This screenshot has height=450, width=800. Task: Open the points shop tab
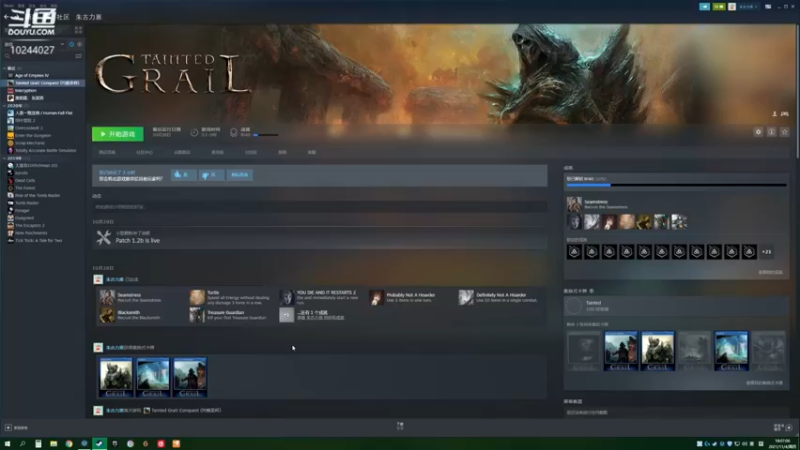point(182,152)
